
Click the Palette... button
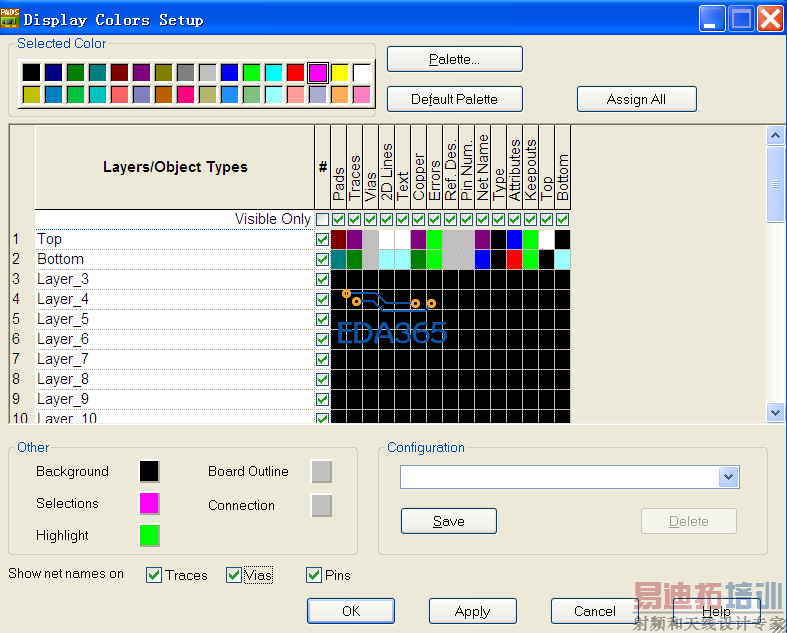point(455,59)
